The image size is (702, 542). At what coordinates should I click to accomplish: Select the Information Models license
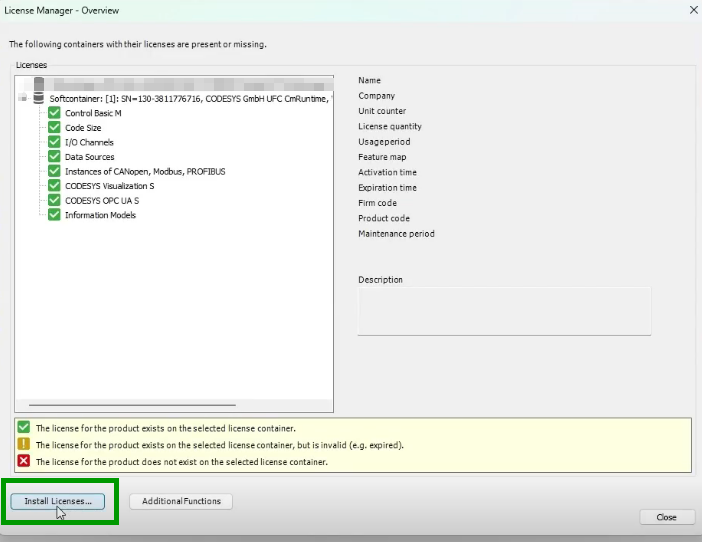pos(100,215)
